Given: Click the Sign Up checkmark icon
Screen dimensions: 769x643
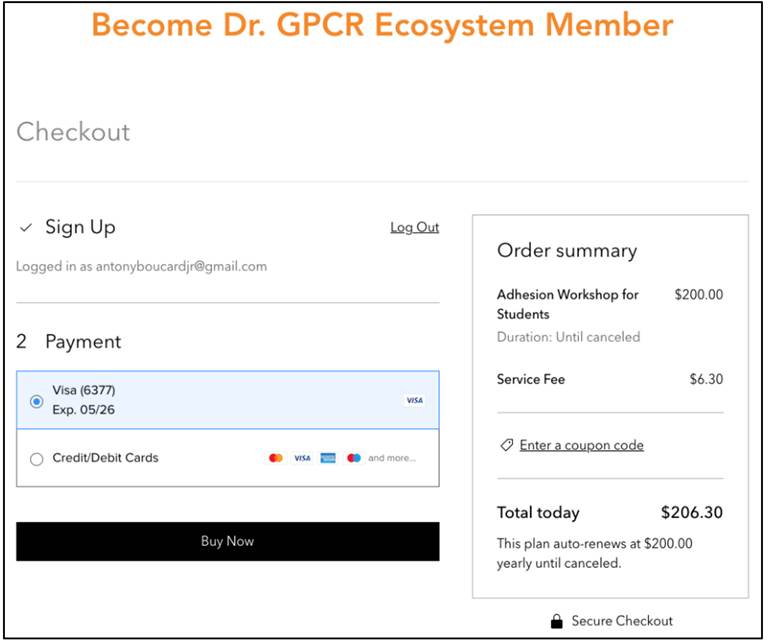Looking at the screenshot, I should pyautogui.click(x=26, y=228).
